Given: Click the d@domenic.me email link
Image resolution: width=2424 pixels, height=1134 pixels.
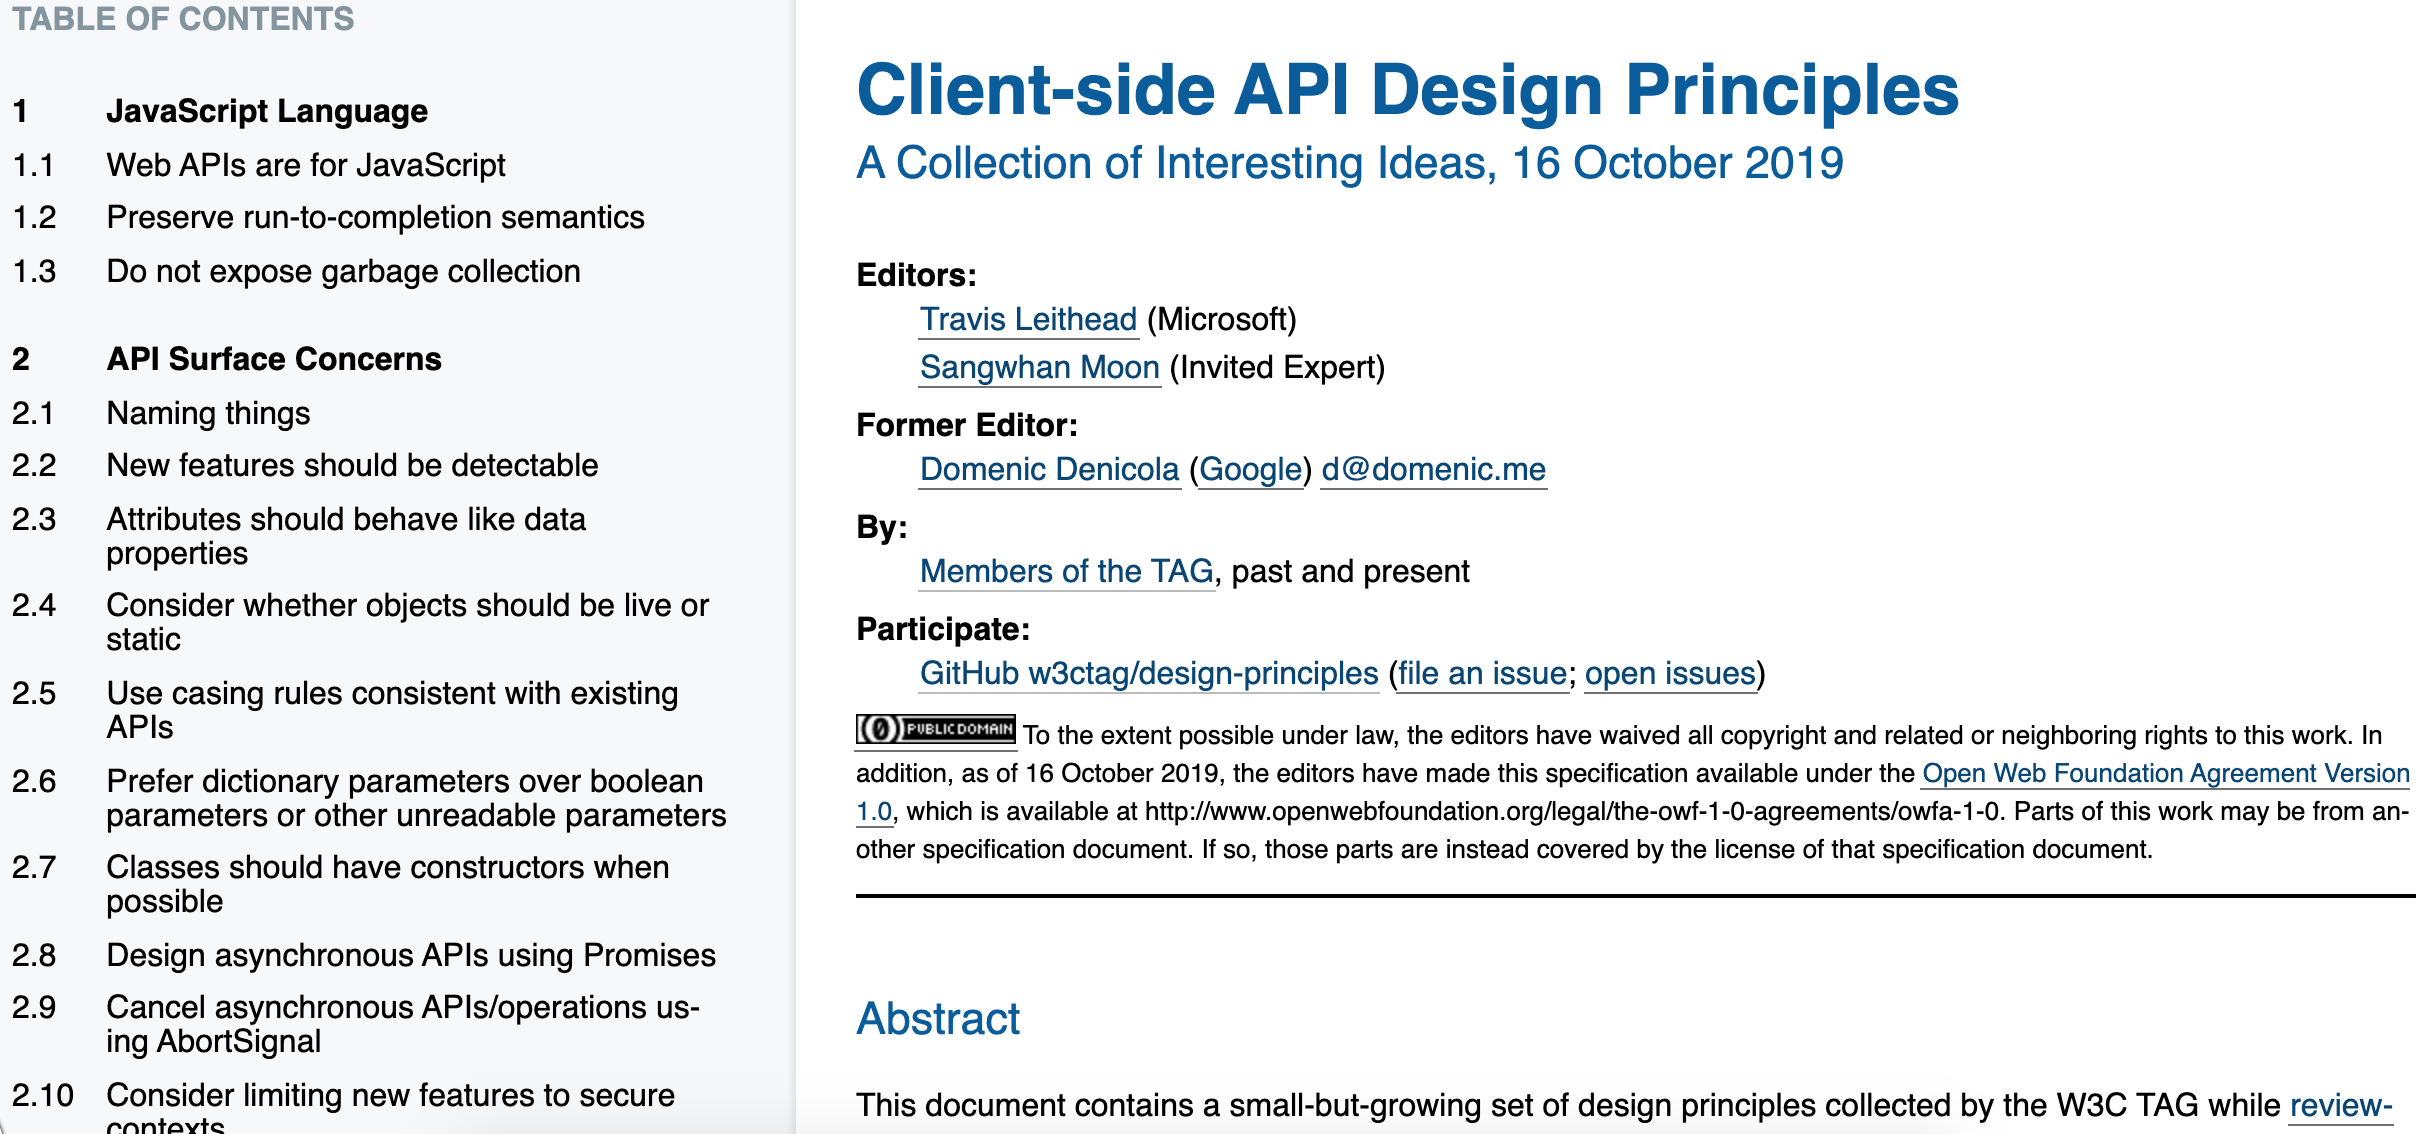Looking at the screenshot, I should (1433, 469).
